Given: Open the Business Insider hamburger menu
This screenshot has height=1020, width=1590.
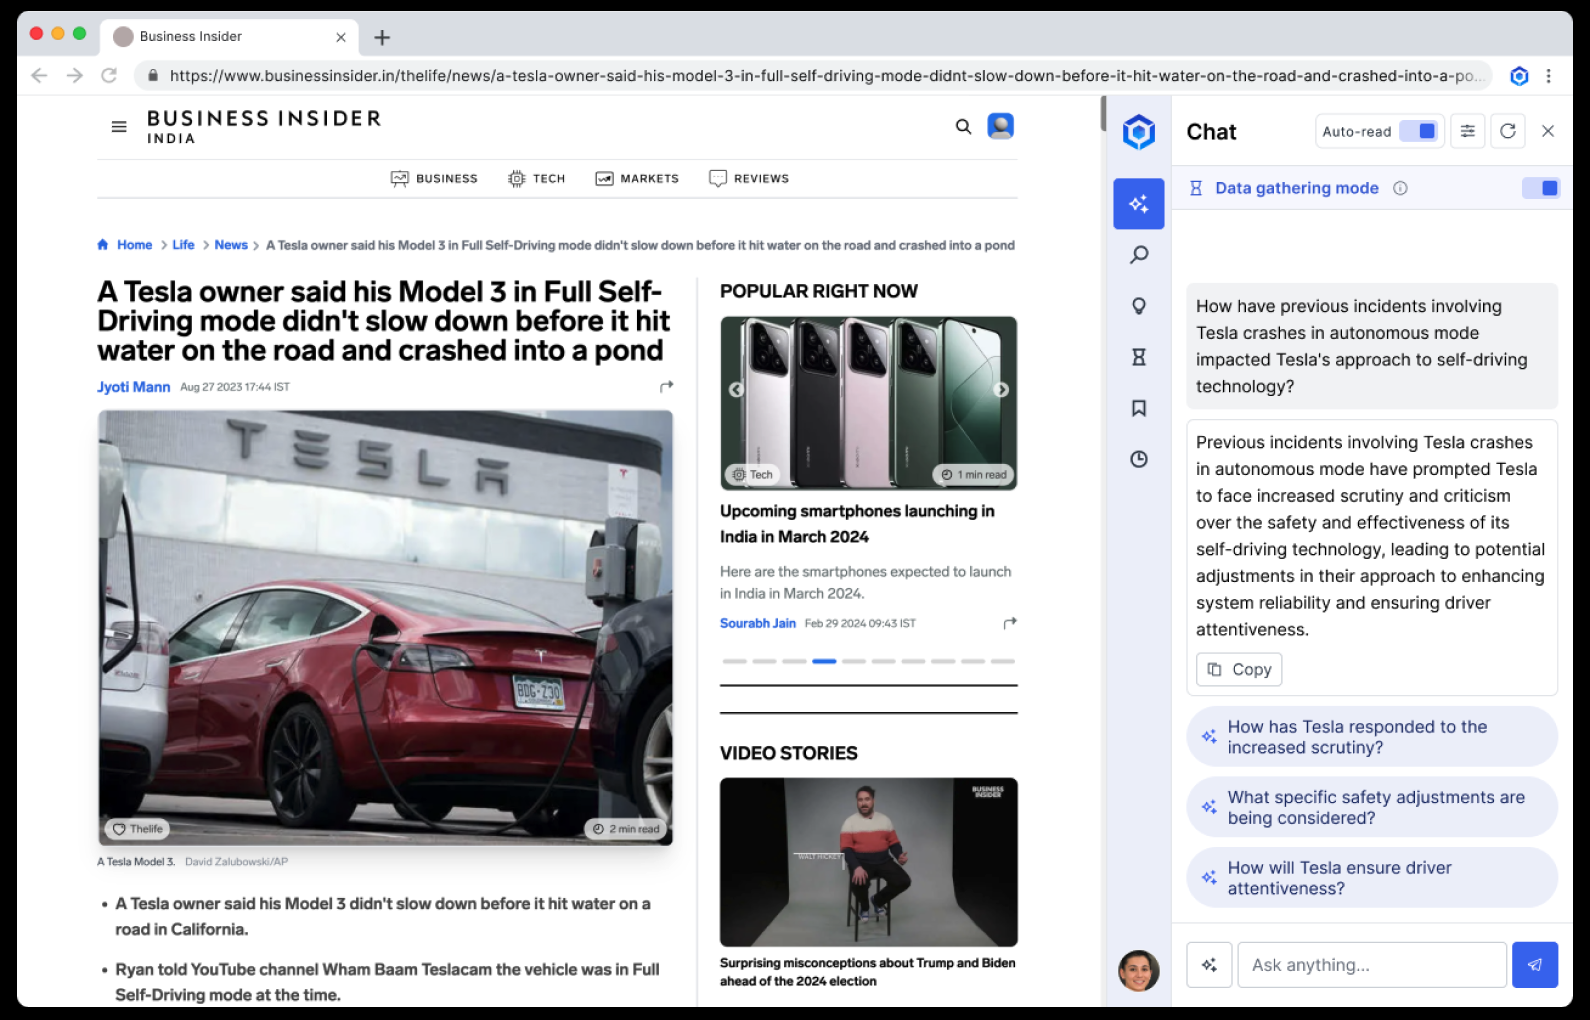Looking at the screenshot, I should pyautogui.click(x=119, y=127).
